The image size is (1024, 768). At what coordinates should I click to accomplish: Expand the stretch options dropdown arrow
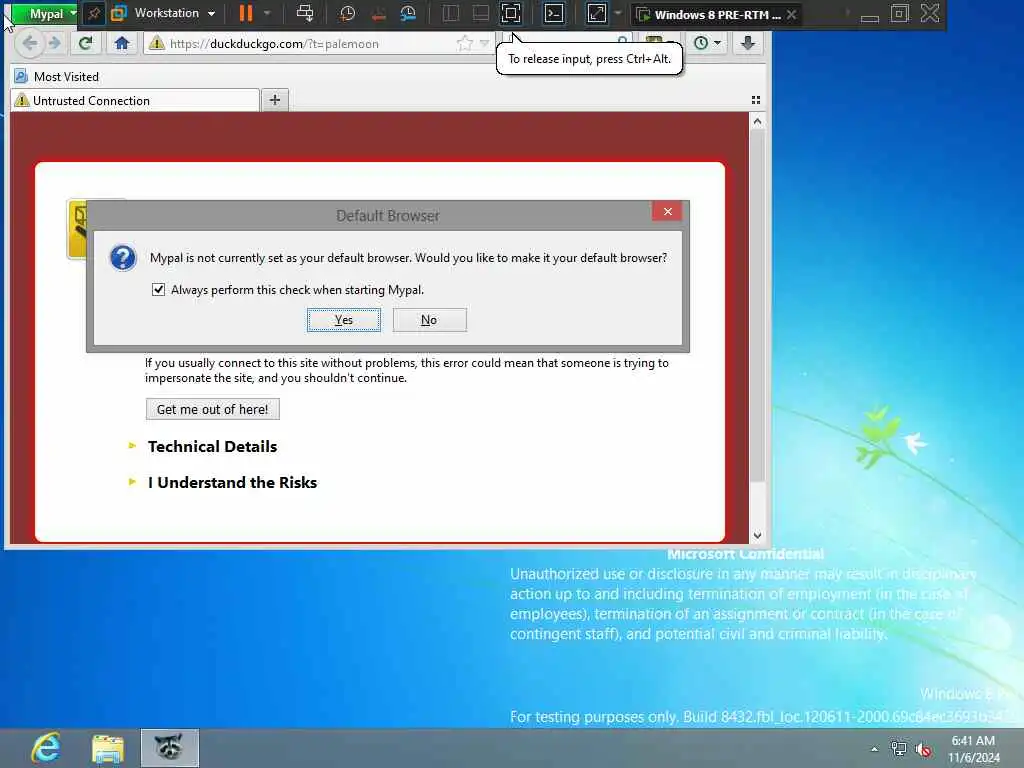(x=618, y=13)
